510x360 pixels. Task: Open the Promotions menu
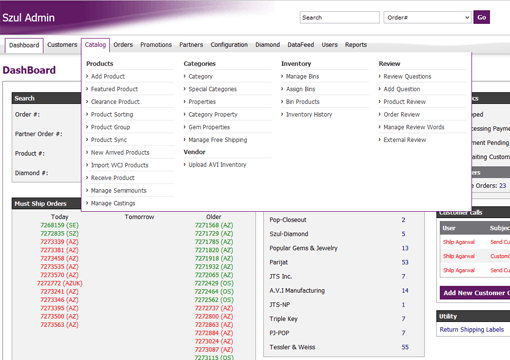coord(156,45)
